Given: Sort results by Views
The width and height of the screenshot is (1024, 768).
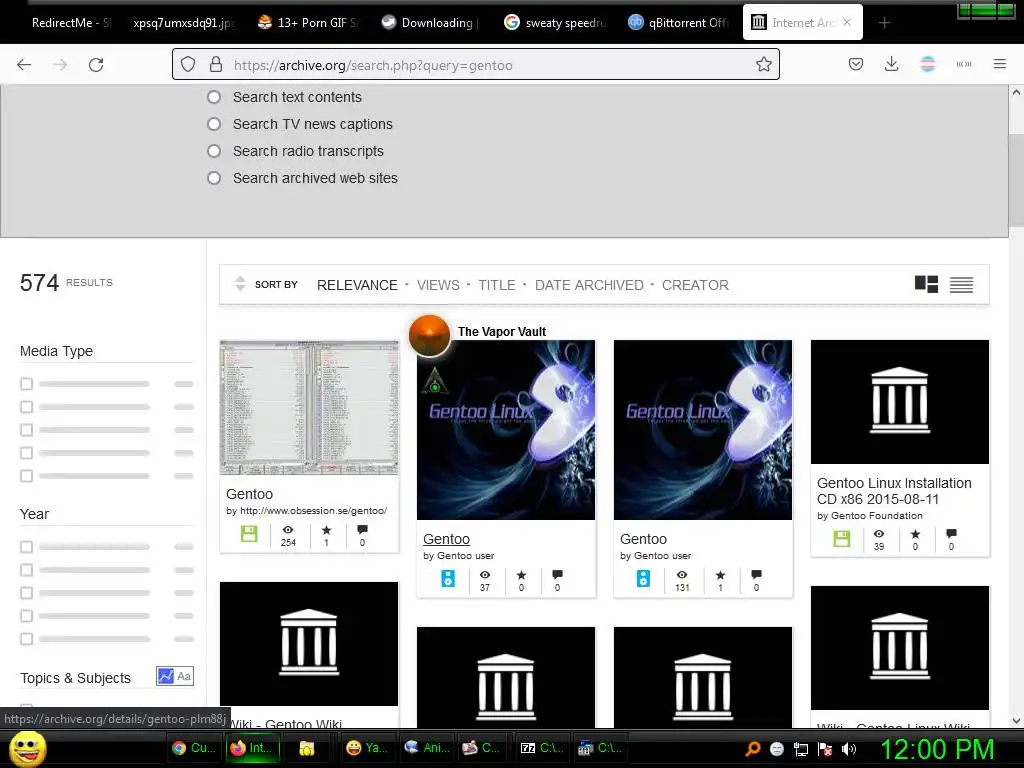Looking at the screenshot, I should click(438, 285).
